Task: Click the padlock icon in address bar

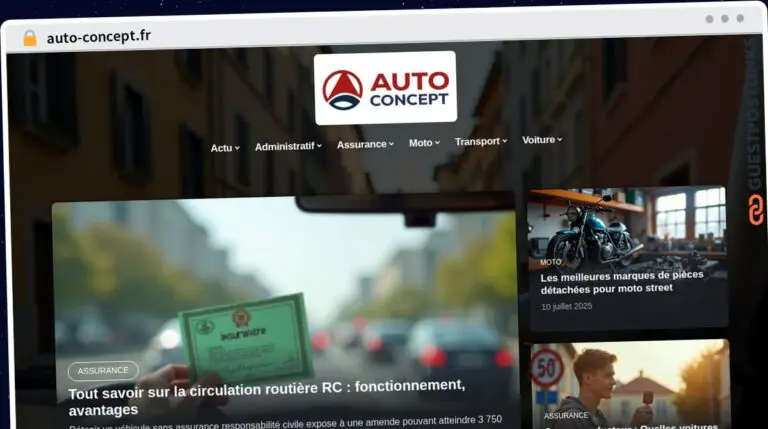Action: (30, 38)
